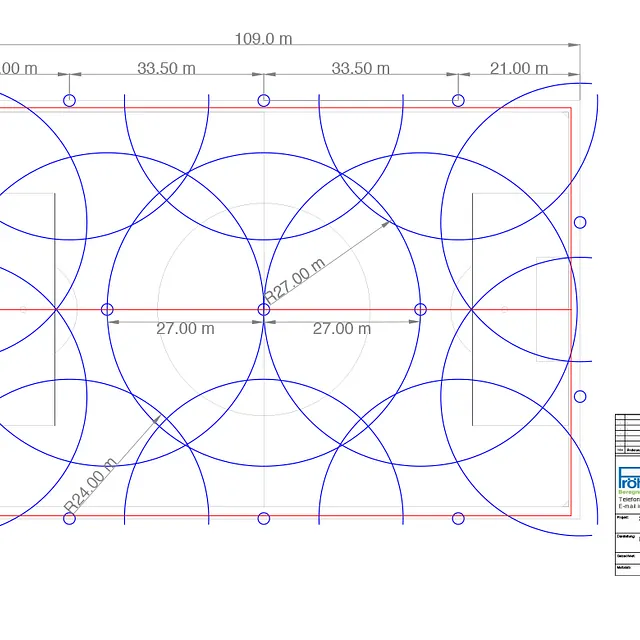Select the left 33.50 m dimension text
Screen dimensions: 640x640
tap(166, 69)
